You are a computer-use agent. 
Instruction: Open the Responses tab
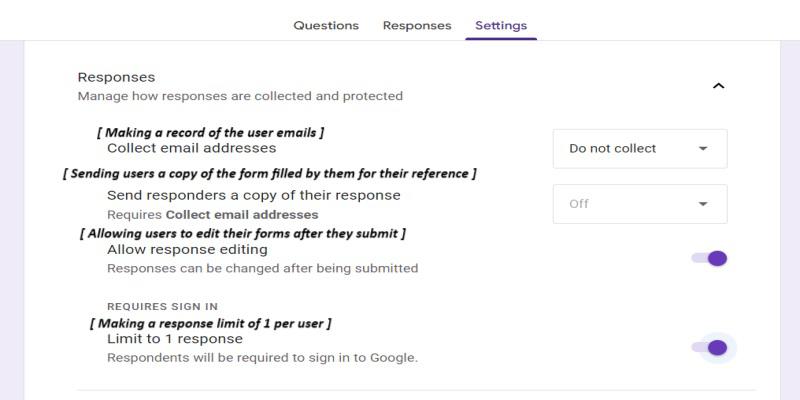[416, 25]
